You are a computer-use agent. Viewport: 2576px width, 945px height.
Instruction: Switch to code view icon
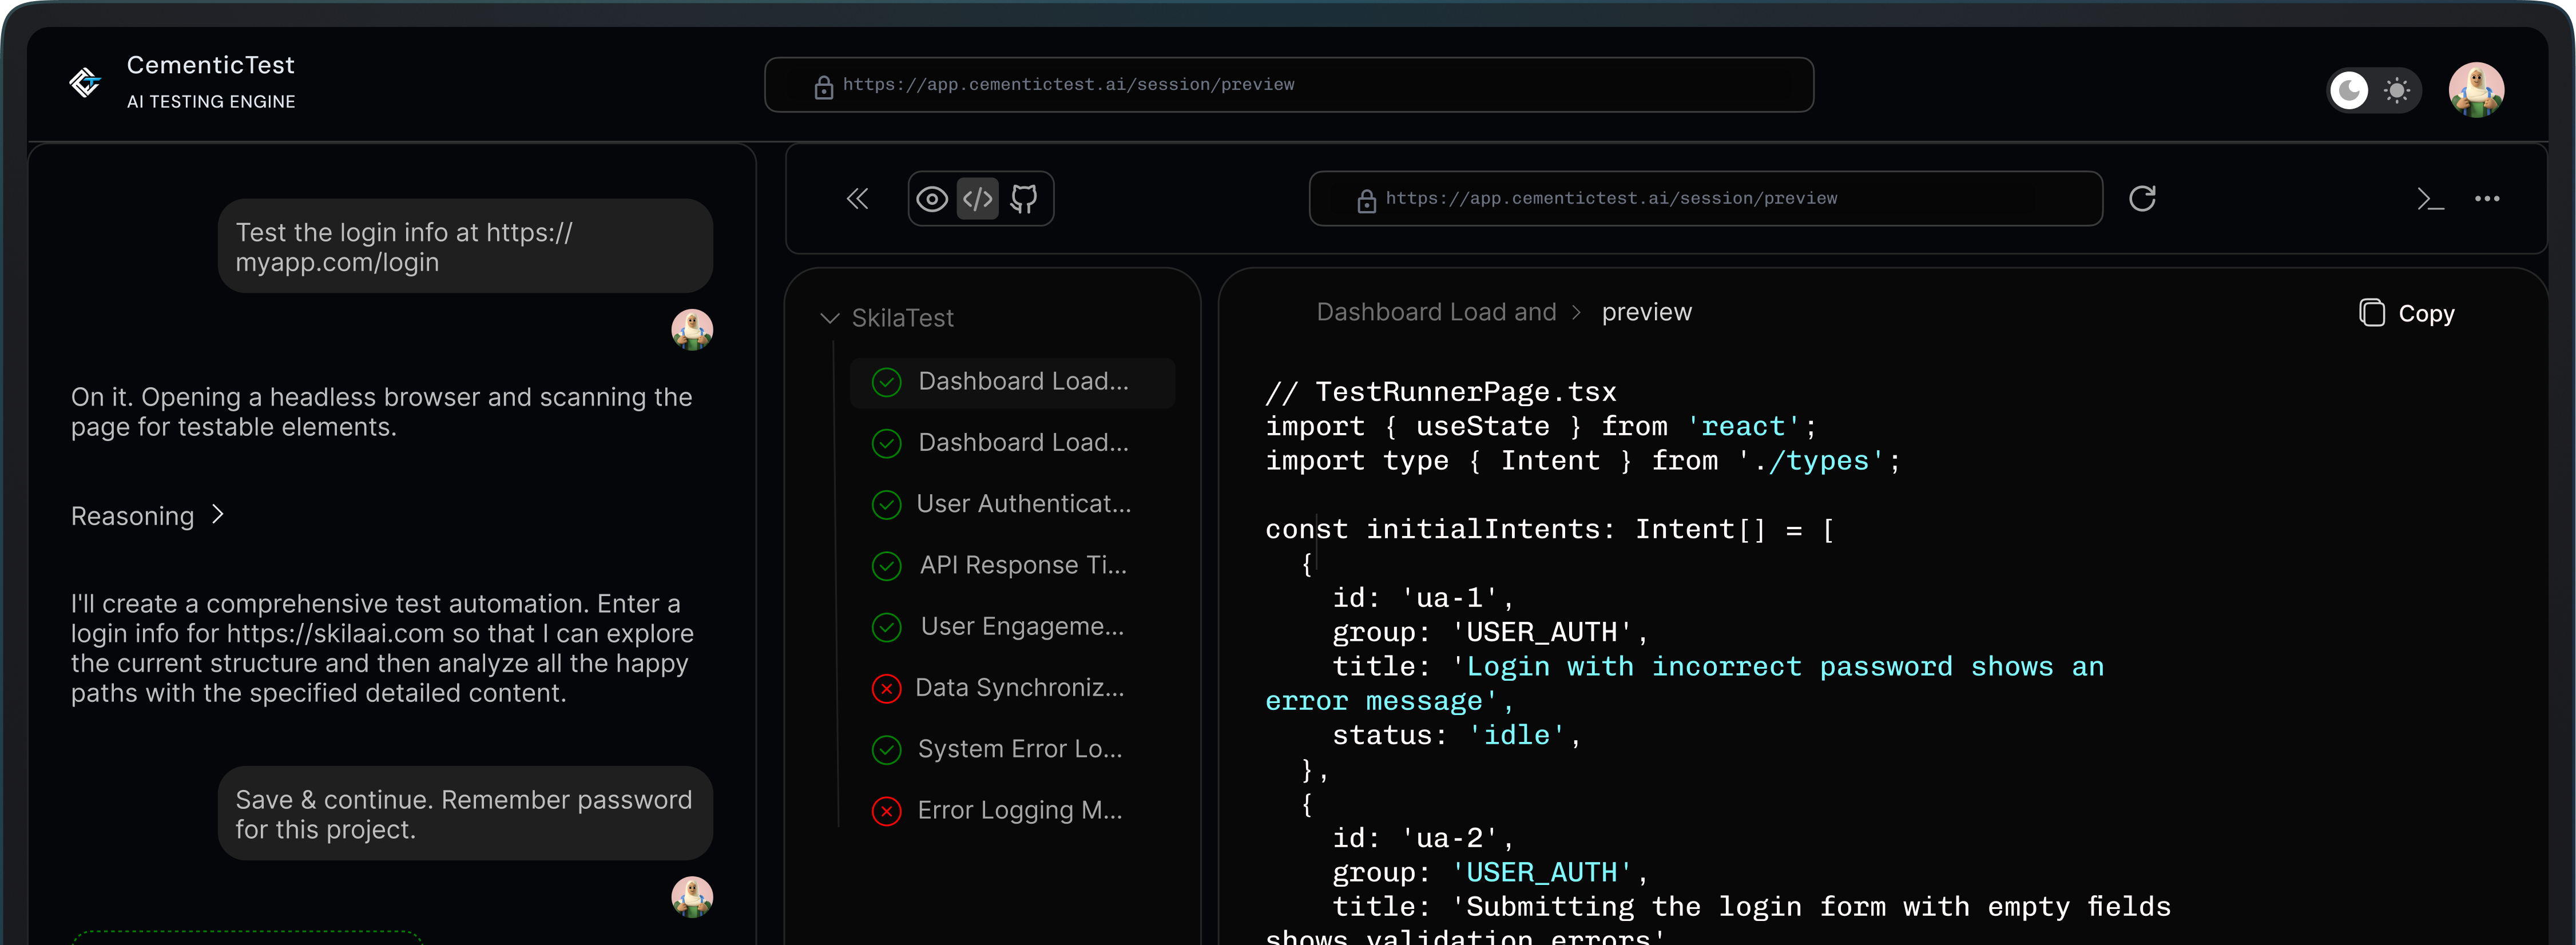tap(977, 199)
